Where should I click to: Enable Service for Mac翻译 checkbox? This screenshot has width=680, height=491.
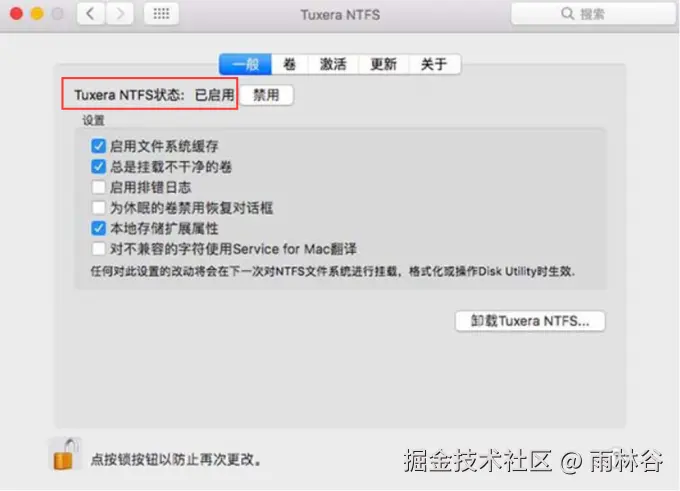98,249
